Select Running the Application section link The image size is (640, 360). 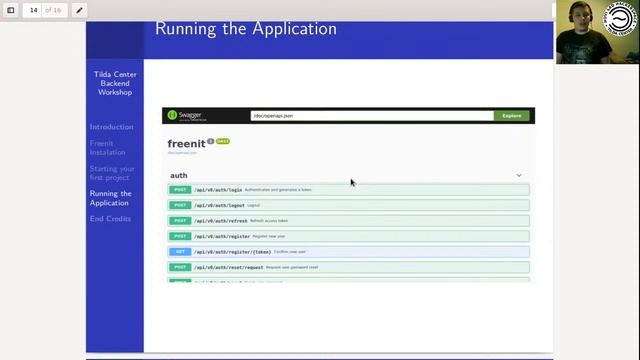tap(111, 198)
